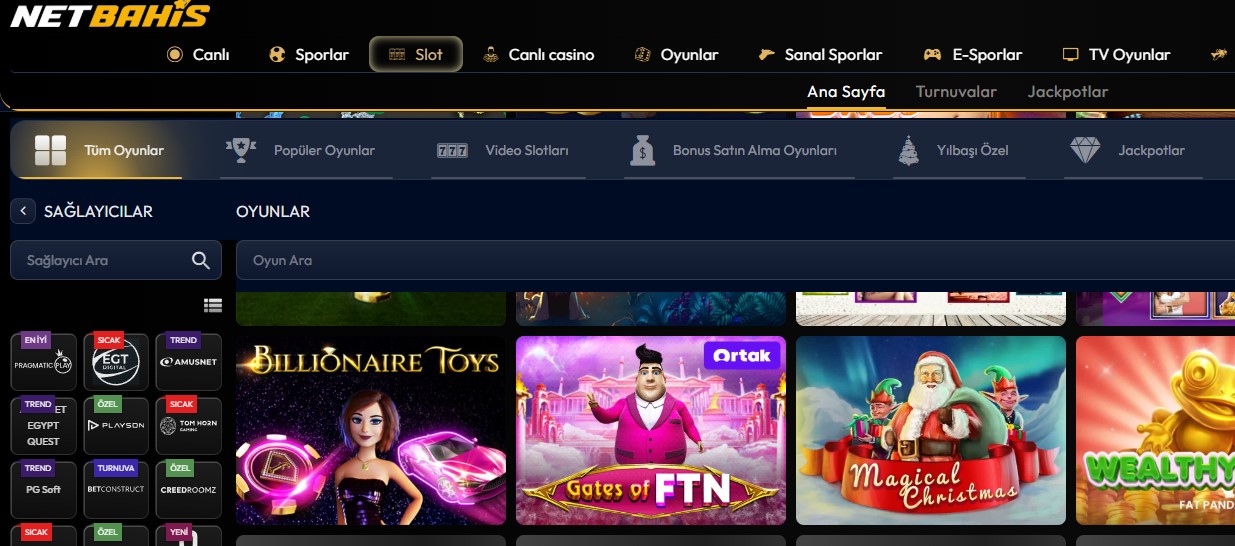Go to the Turnuvalar tab

click(x=956, y=92)
